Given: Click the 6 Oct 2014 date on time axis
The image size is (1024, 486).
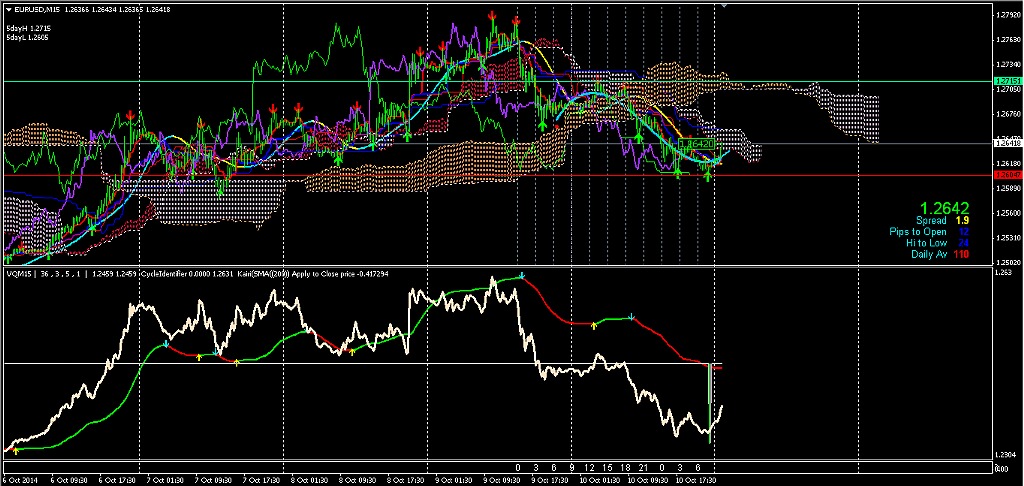Looking at the screenshot, I should tap(23, 480).
